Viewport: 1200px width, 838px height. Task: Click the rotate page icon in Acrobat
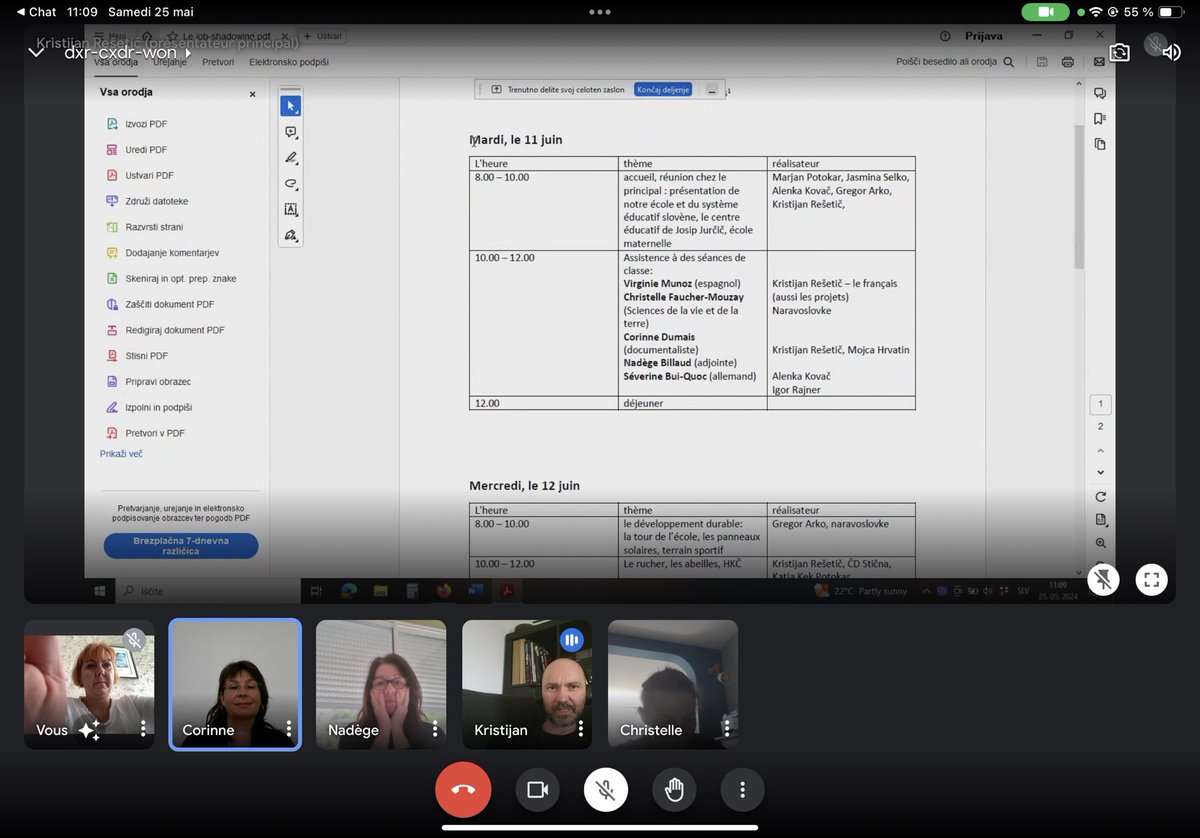click(x=1101, y=497)
